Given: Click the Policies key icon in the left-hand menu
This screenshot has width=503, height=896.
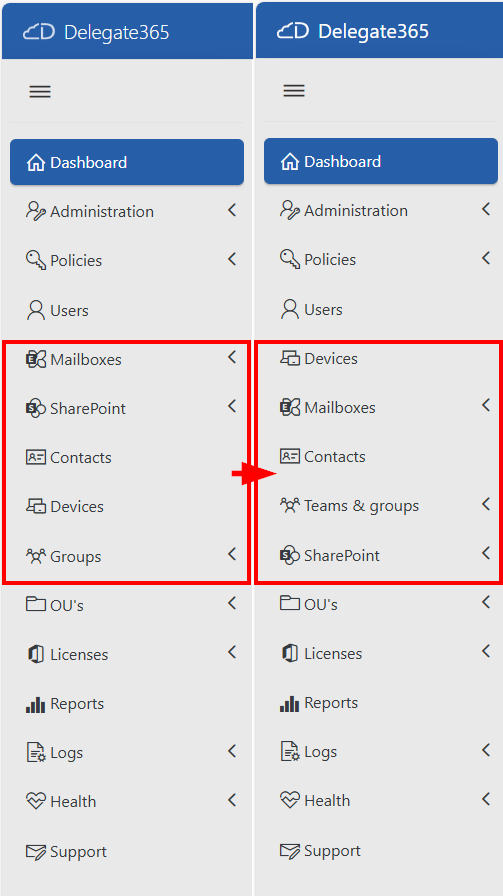Looking at the screenshot, I should (36, 261).
